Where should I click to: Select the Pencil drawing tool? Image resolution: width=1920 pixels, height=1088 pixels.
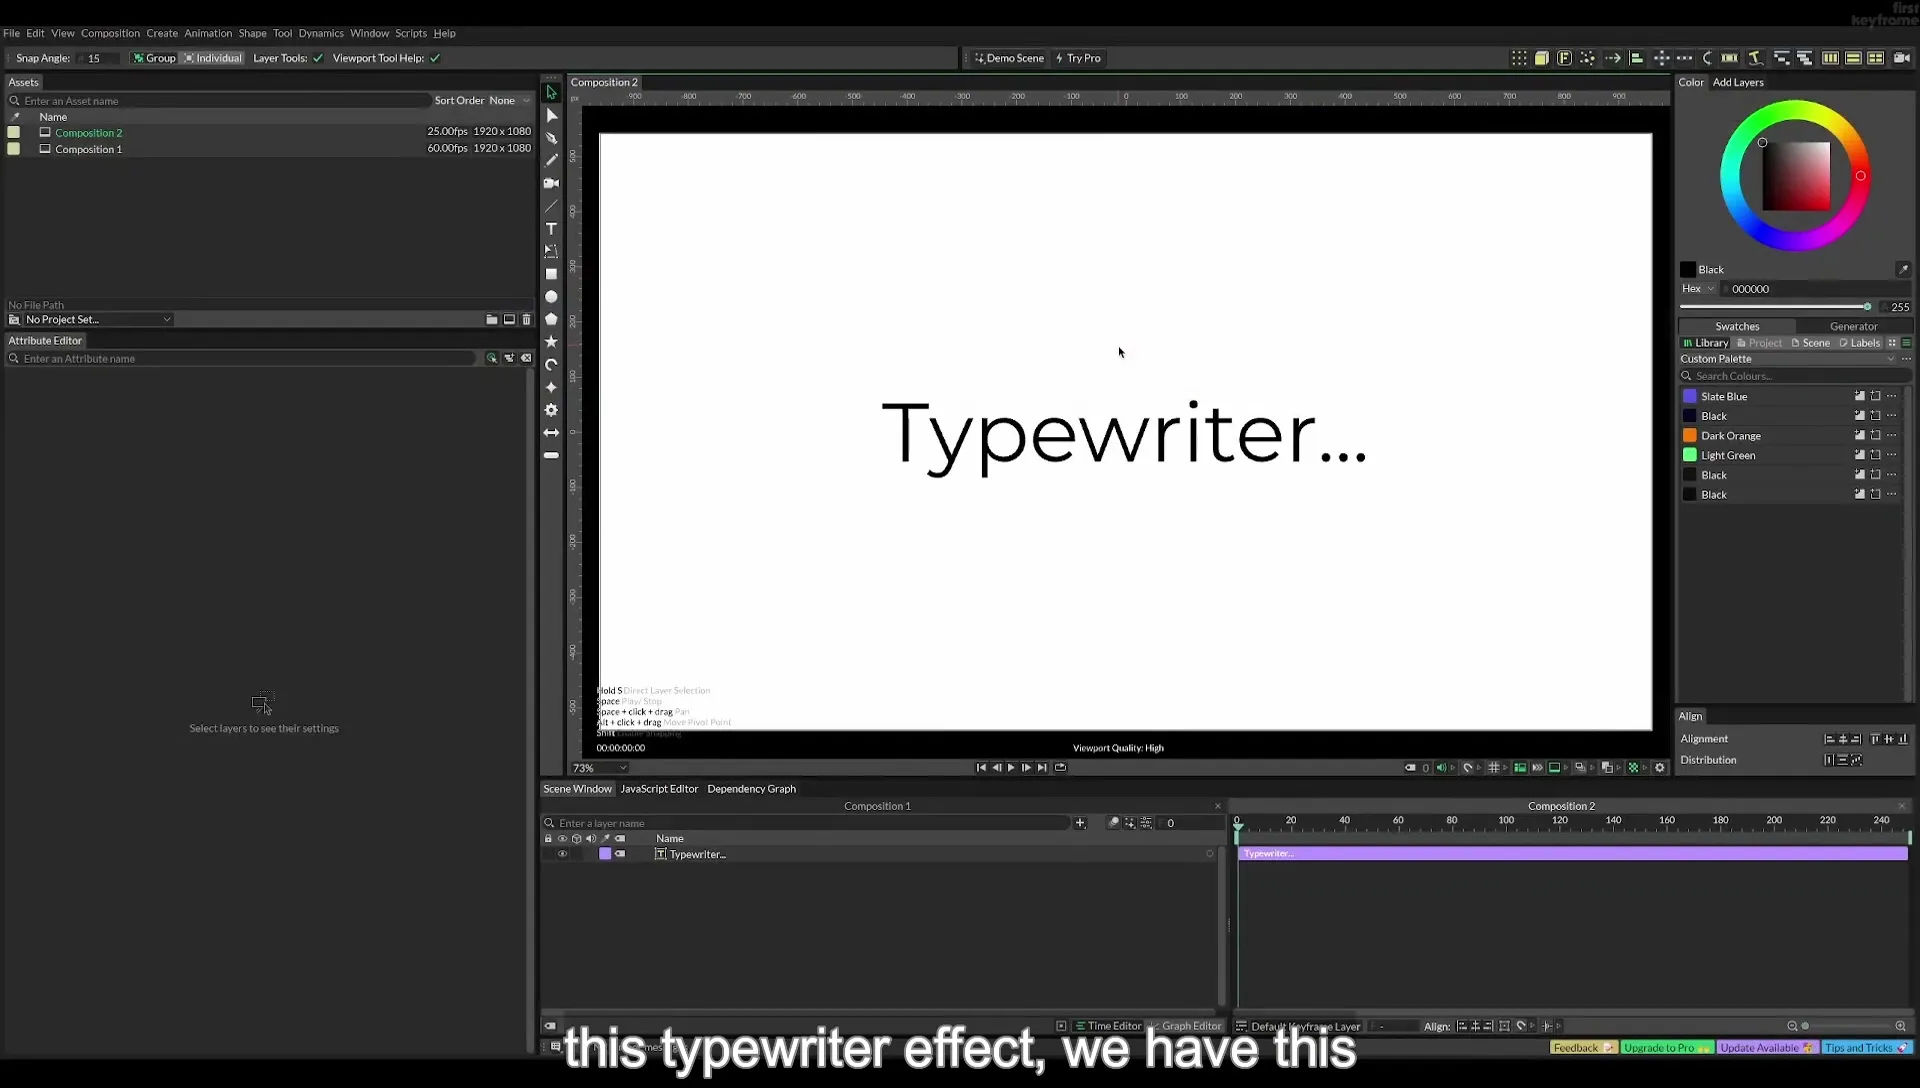pyautogui.click(x=551, y=160)
